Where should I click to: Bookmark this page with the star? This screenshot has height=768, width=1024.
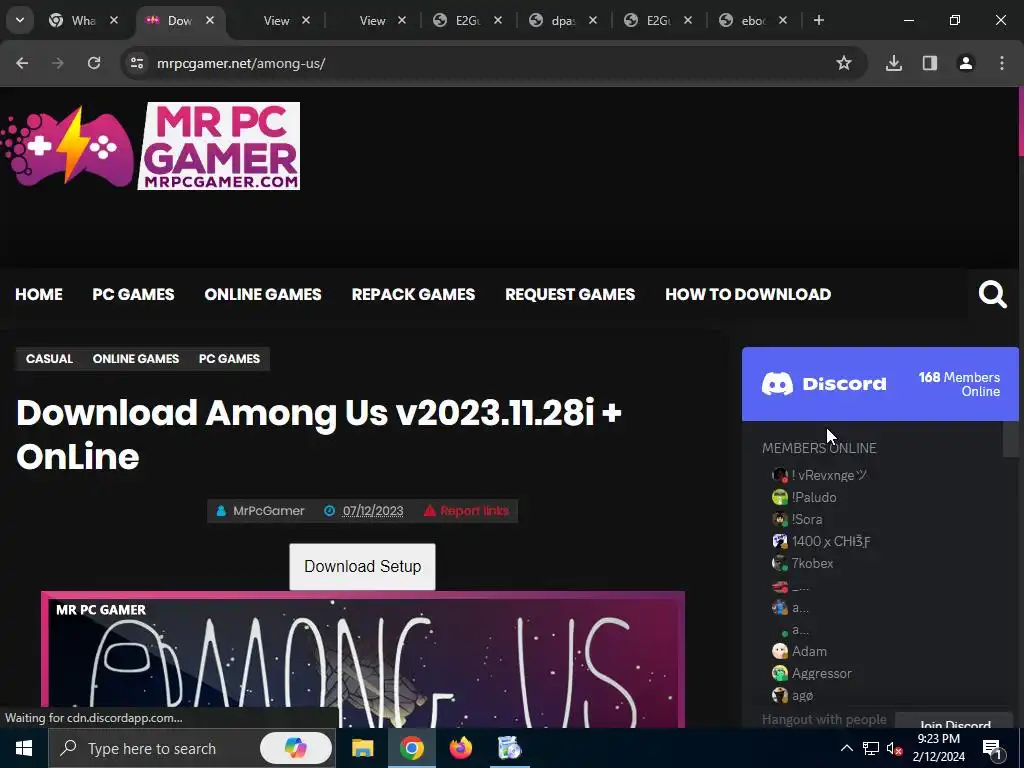click(x=844, y=63)
